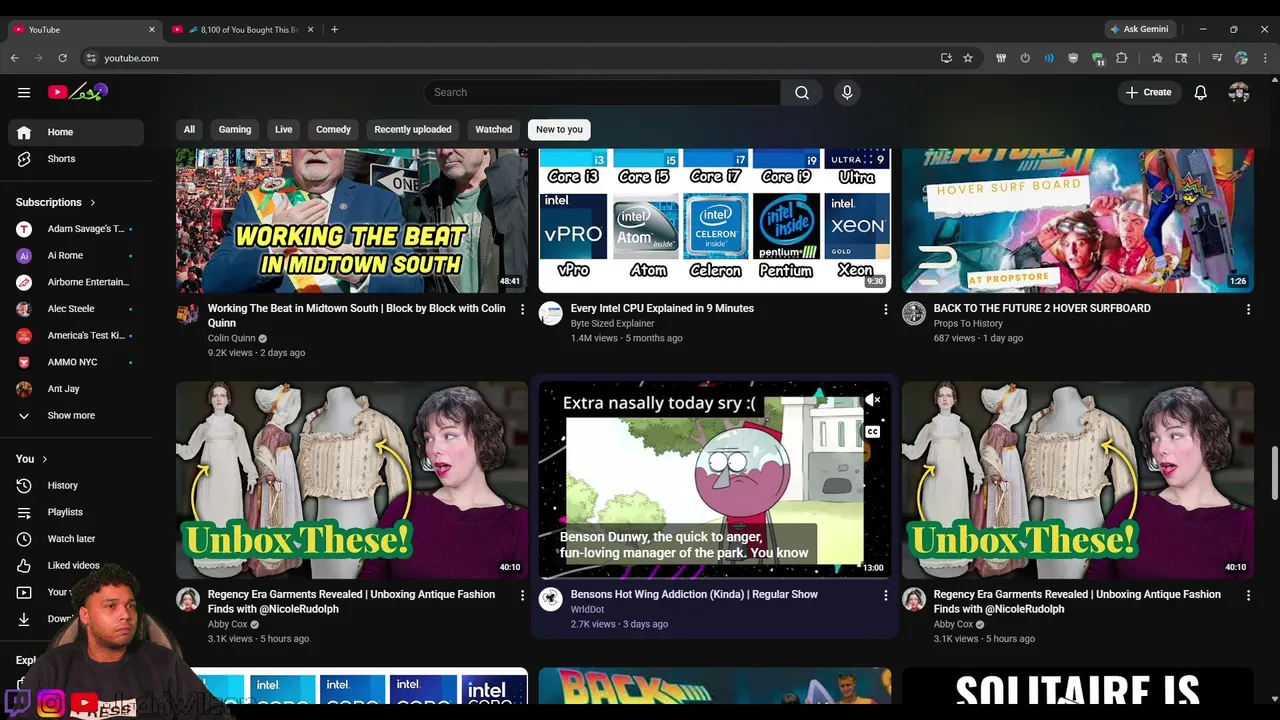Image resolution: width=1280 pixels, height=720 pixels.
Task: Expand the You section chevron
Action: [44, 459]
